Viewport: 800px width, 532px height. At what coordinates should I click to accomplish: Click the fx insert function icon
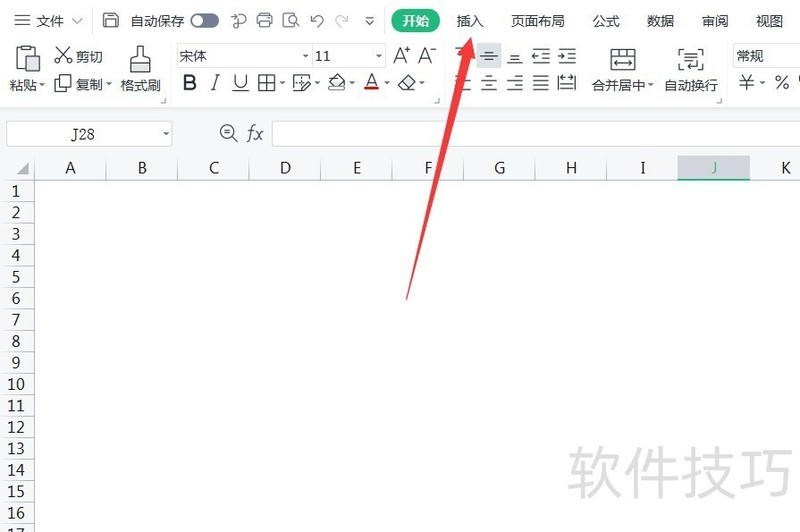coord(255,134)
